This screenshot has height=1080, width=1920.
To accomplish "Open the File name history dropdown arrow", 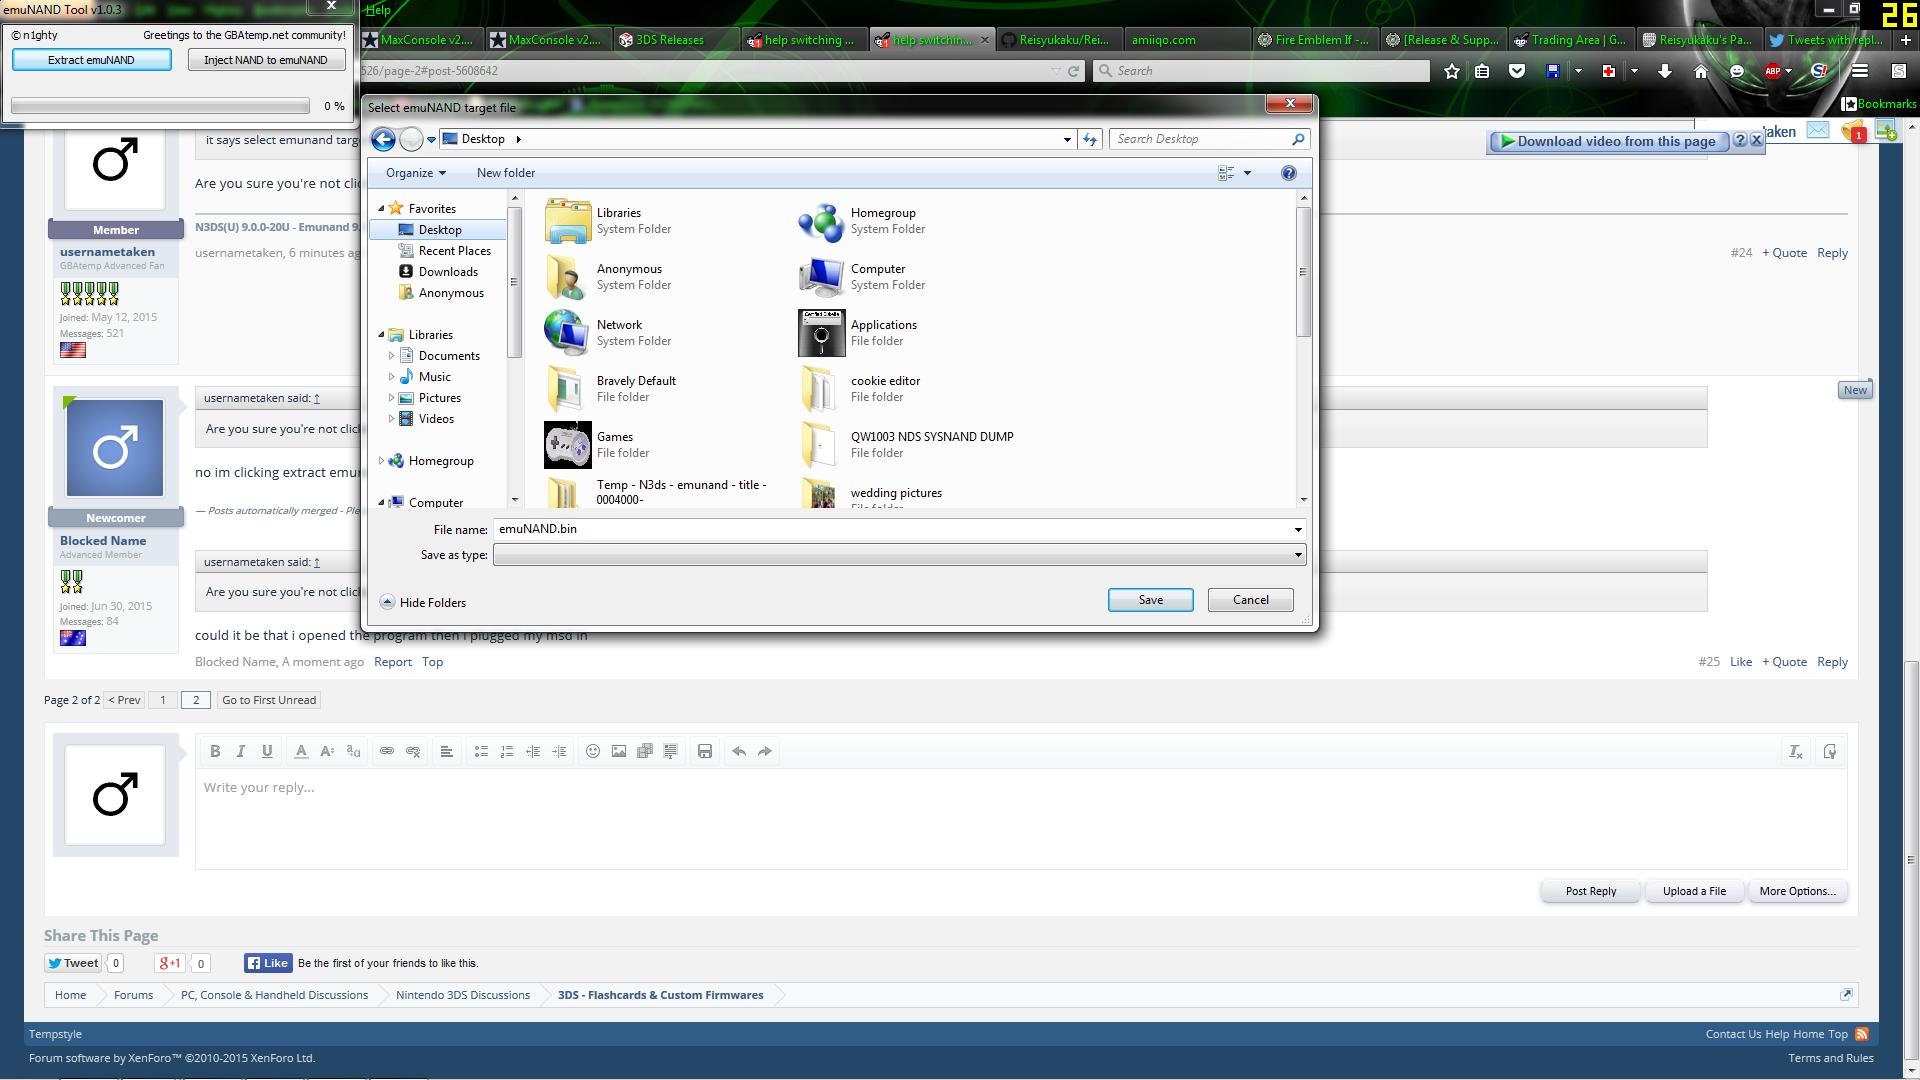I will (x=1298, y=530).
